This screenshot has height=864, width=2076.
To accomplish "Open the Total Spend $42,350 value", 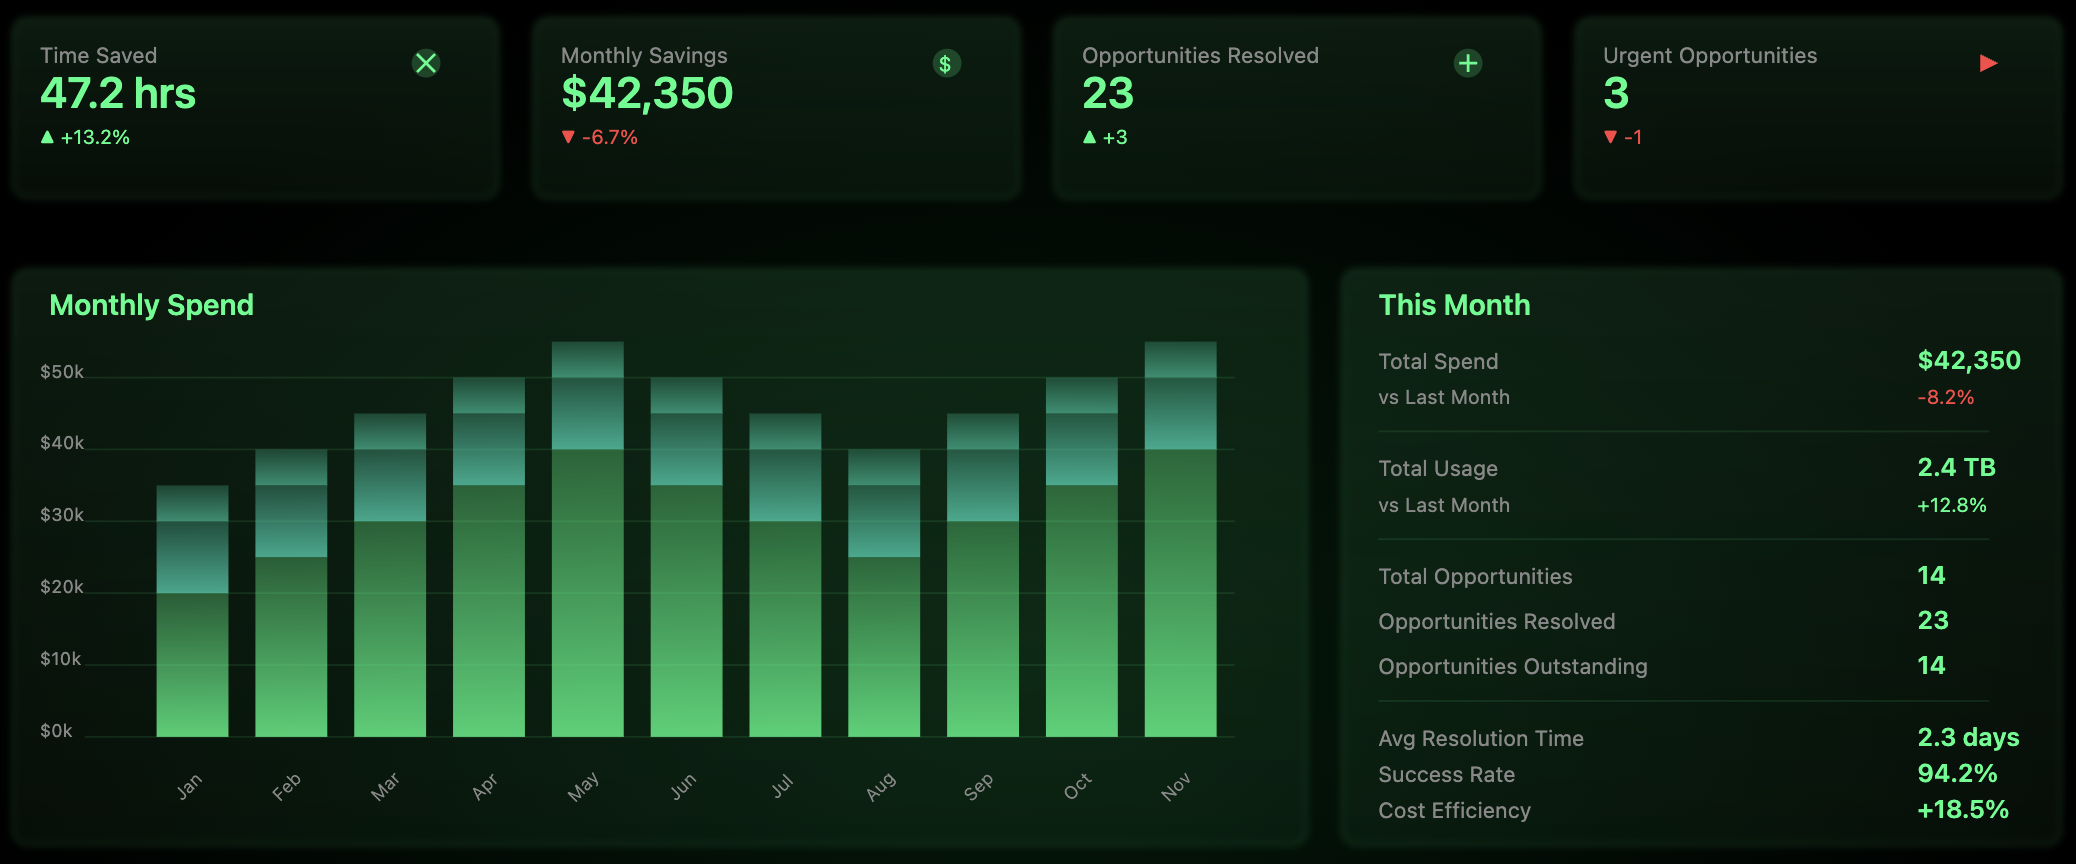I will point(1968,361).
